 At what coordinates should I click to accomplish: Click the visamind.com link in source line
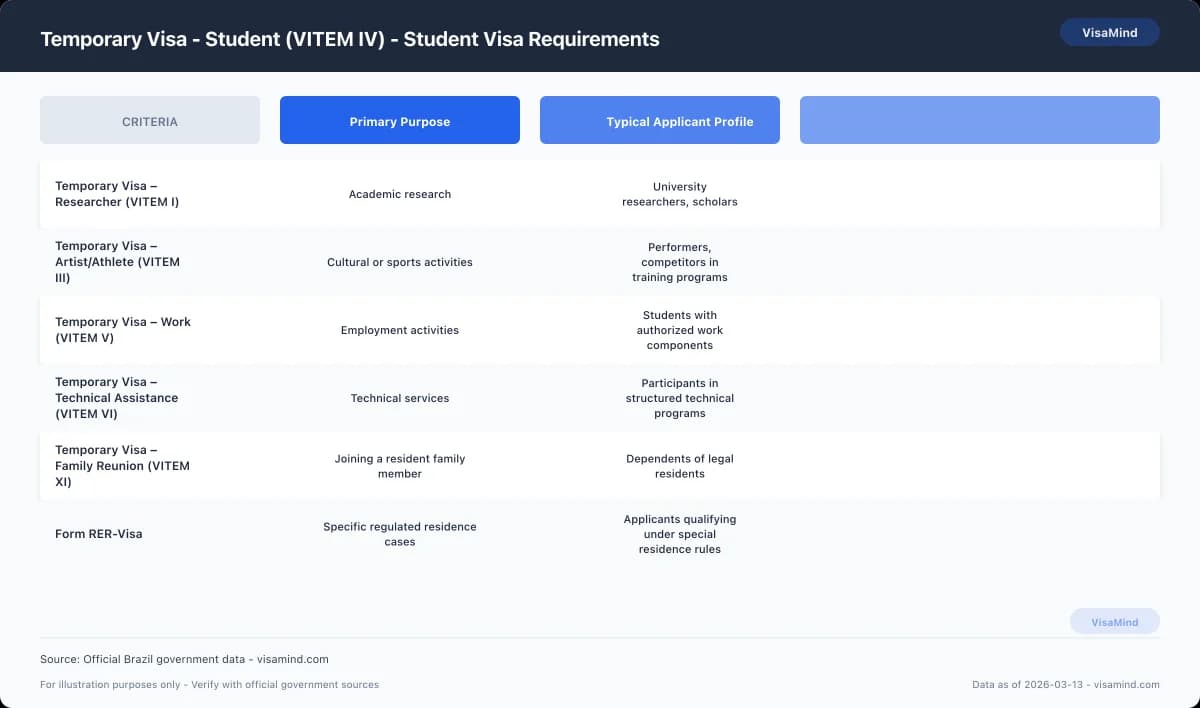[x=293, y=659]
